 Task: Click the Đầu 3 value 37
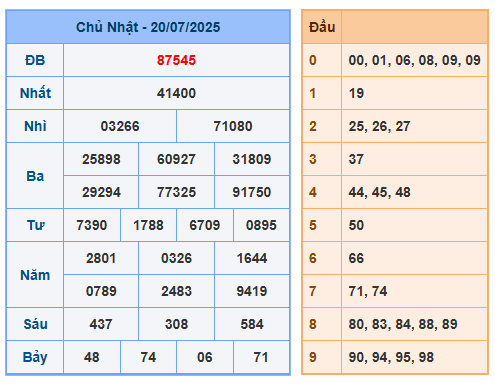click(356, 159)
